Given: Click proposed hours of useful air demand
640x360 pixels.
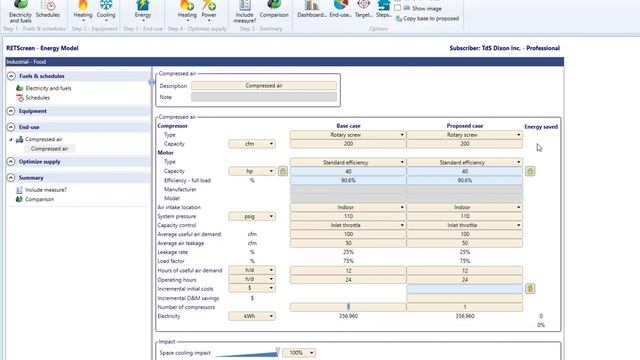Looking at the screenshot, I should [x=464, y=270].
